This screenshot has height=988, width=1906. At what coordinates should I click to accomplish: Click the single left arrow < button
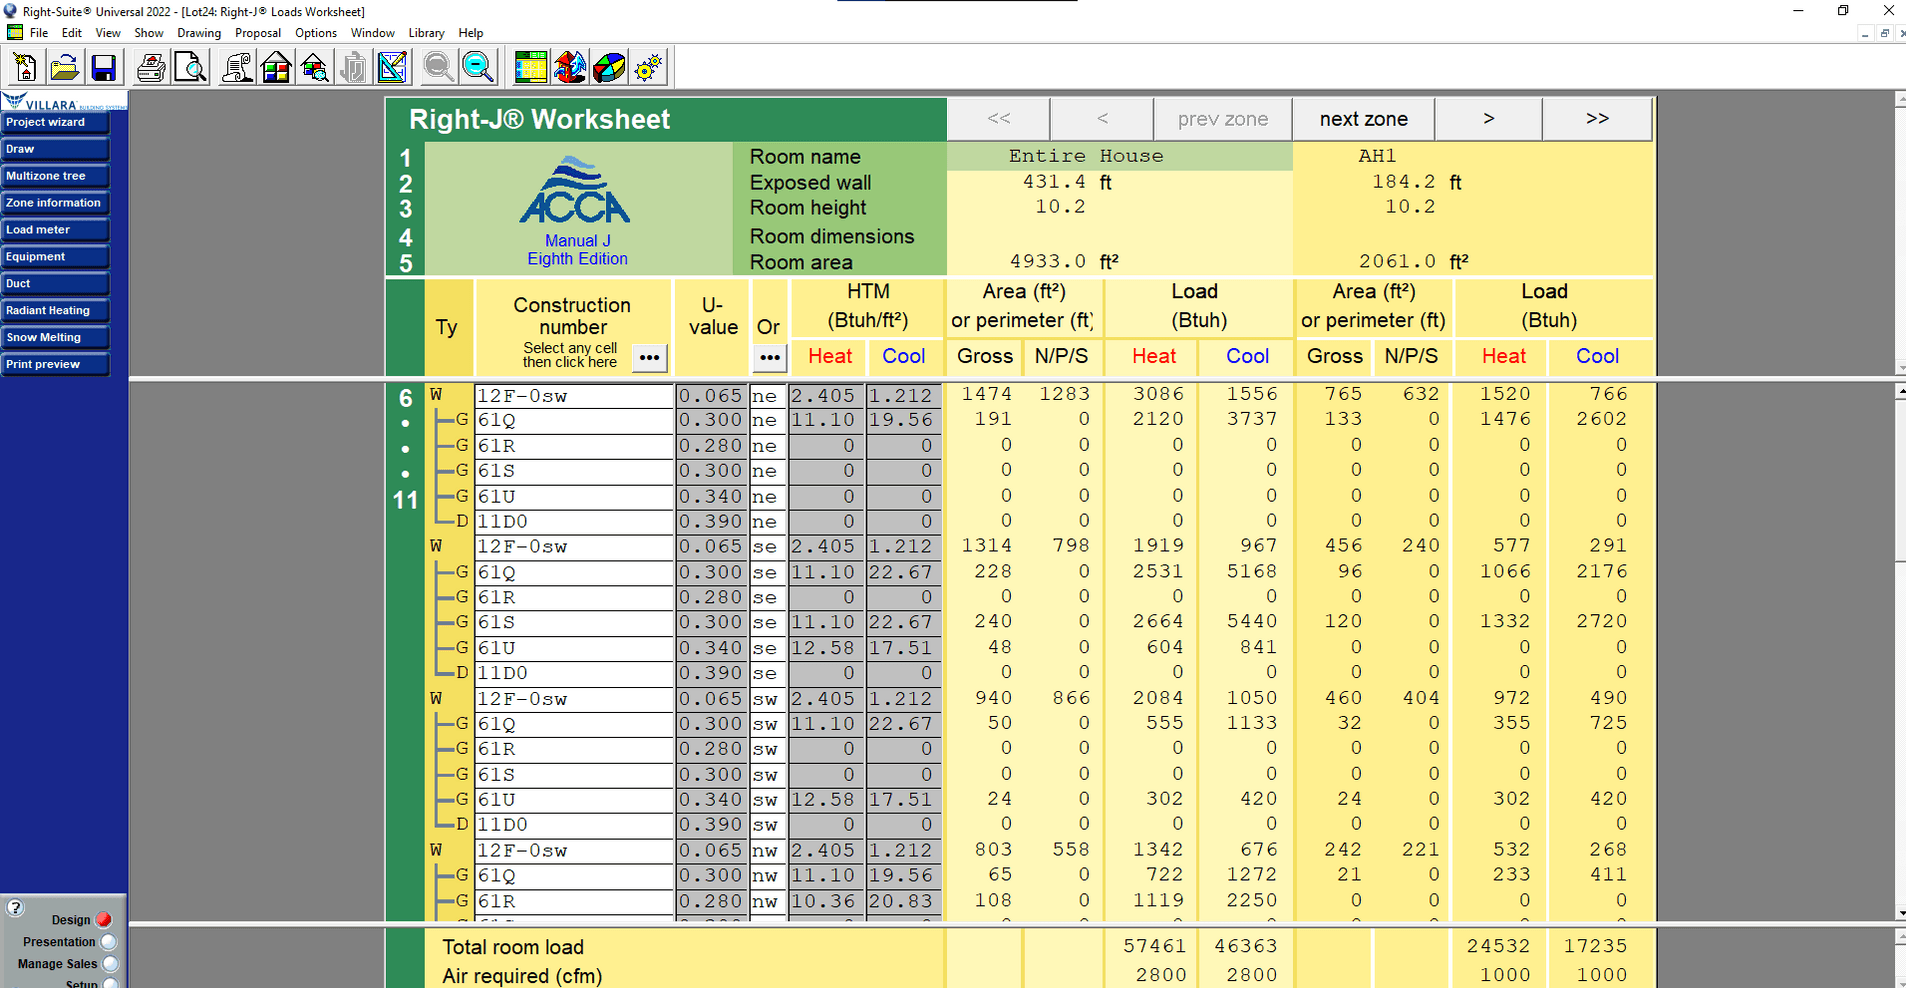pos(1102,119)
